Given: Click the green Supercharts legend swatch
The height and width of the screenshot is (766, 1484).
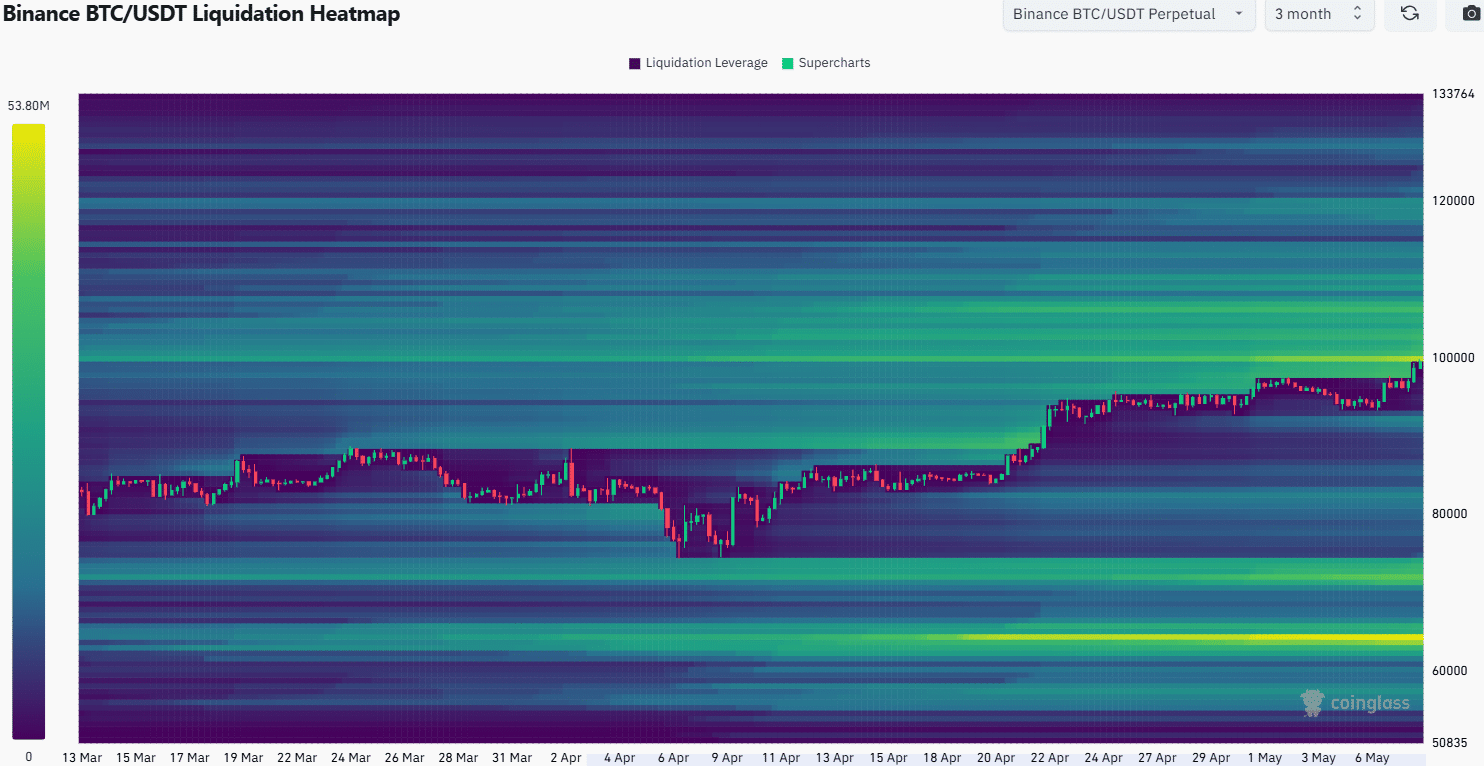Looking at the screenshot, I should 787,63.
